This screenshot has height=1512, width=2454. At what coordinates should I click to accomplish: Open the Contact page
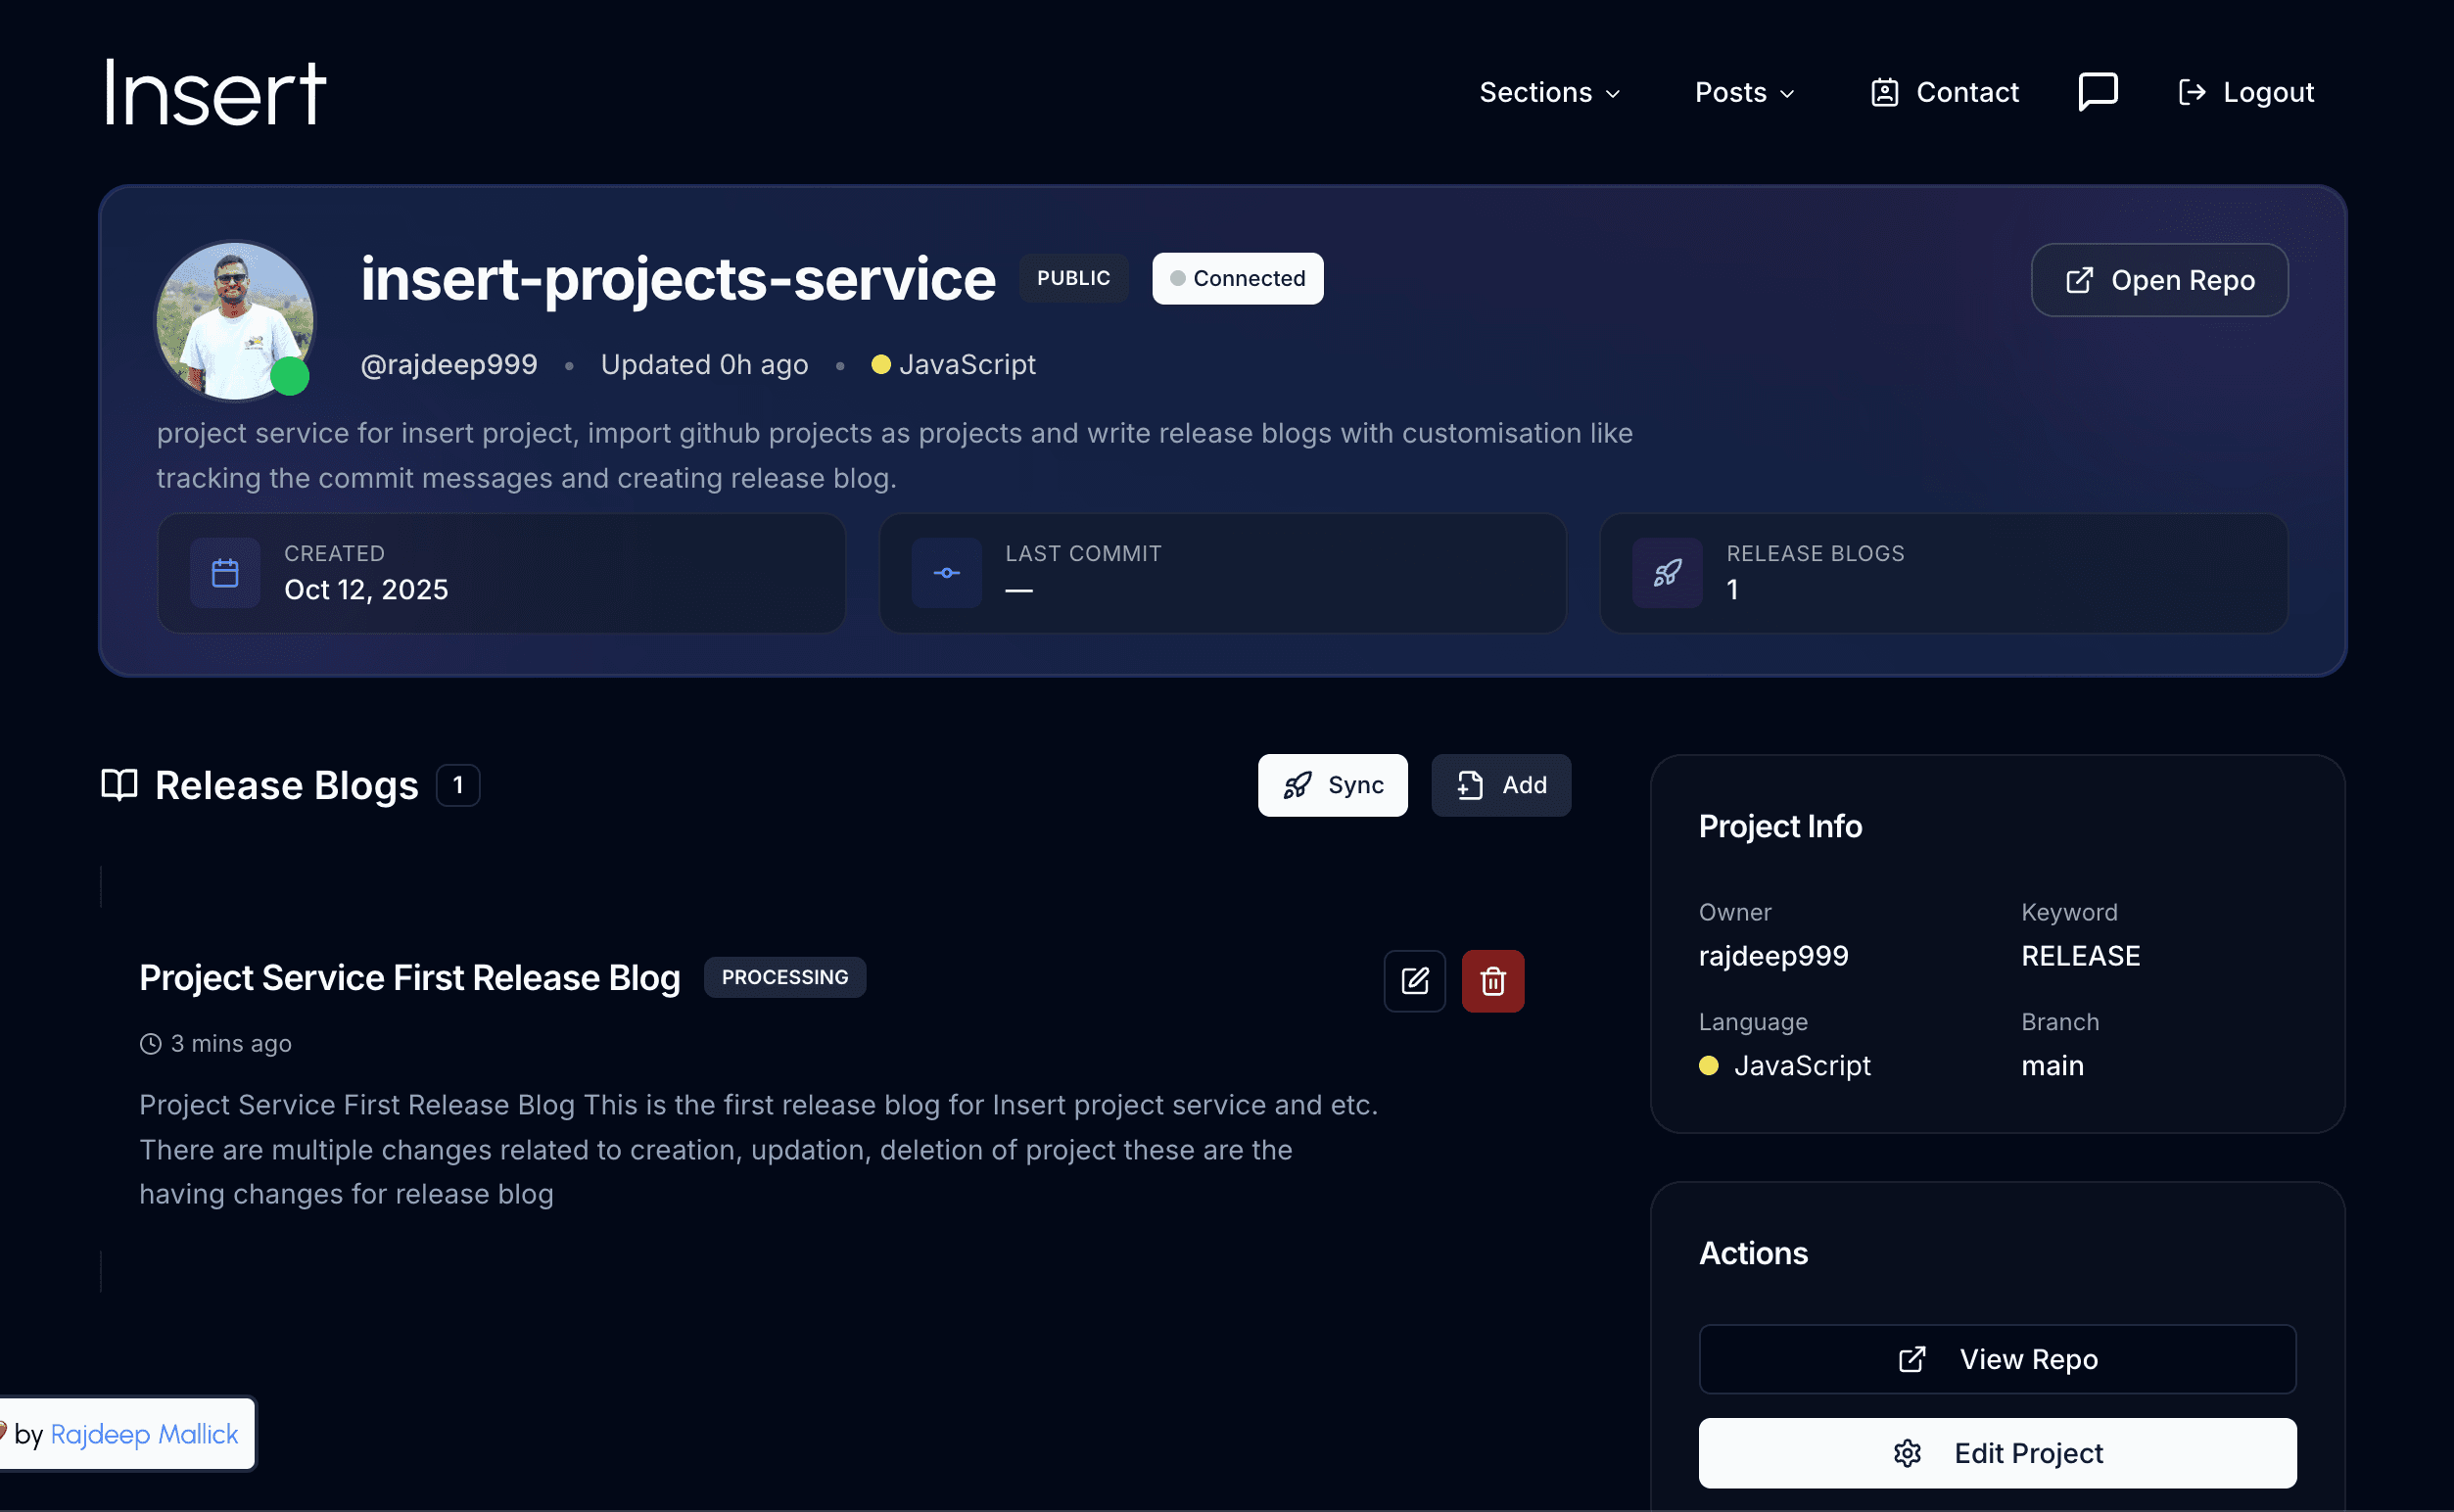point(1944,92)
